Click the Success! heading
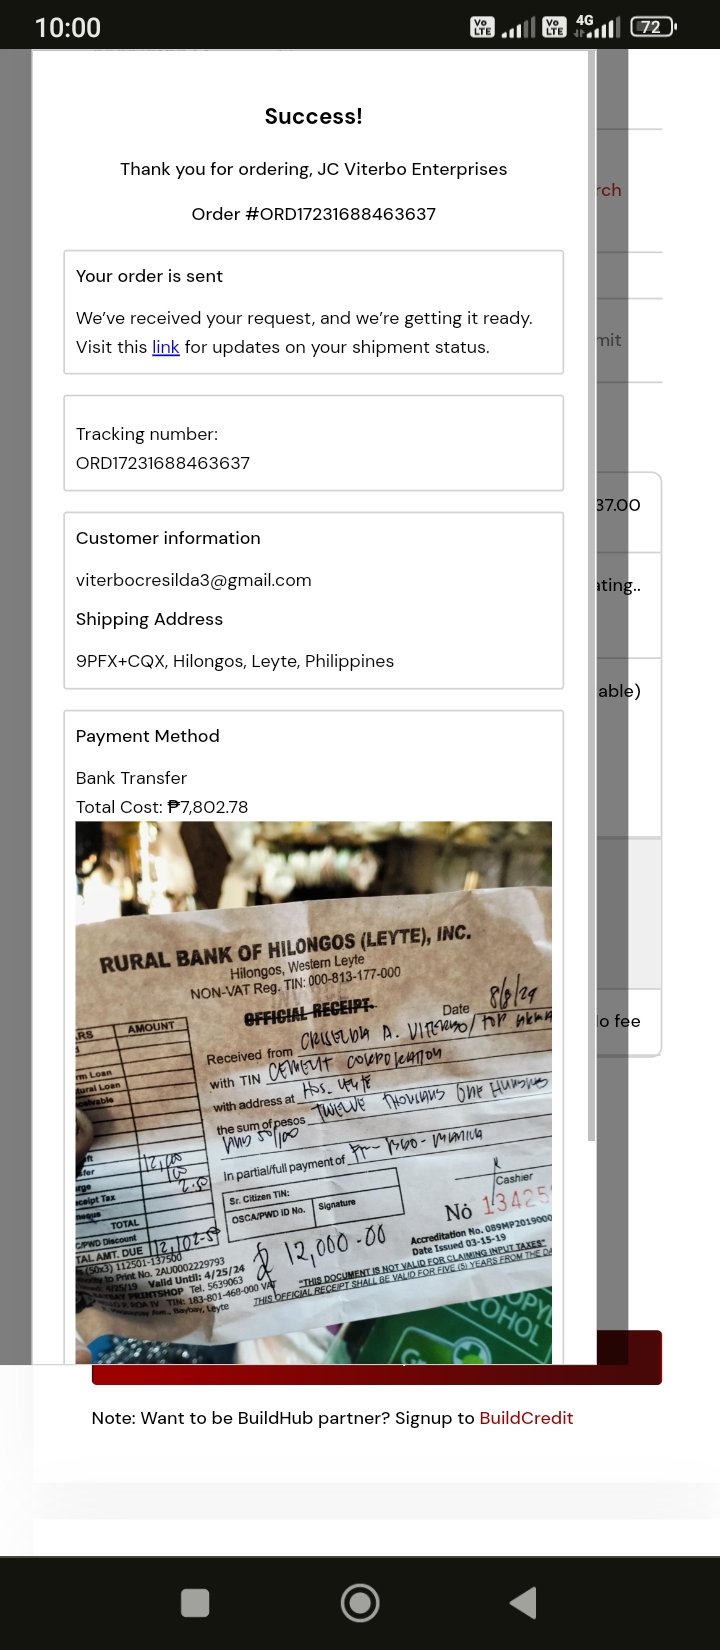This screenshot has height=1650, width=720. pos(313,116)
